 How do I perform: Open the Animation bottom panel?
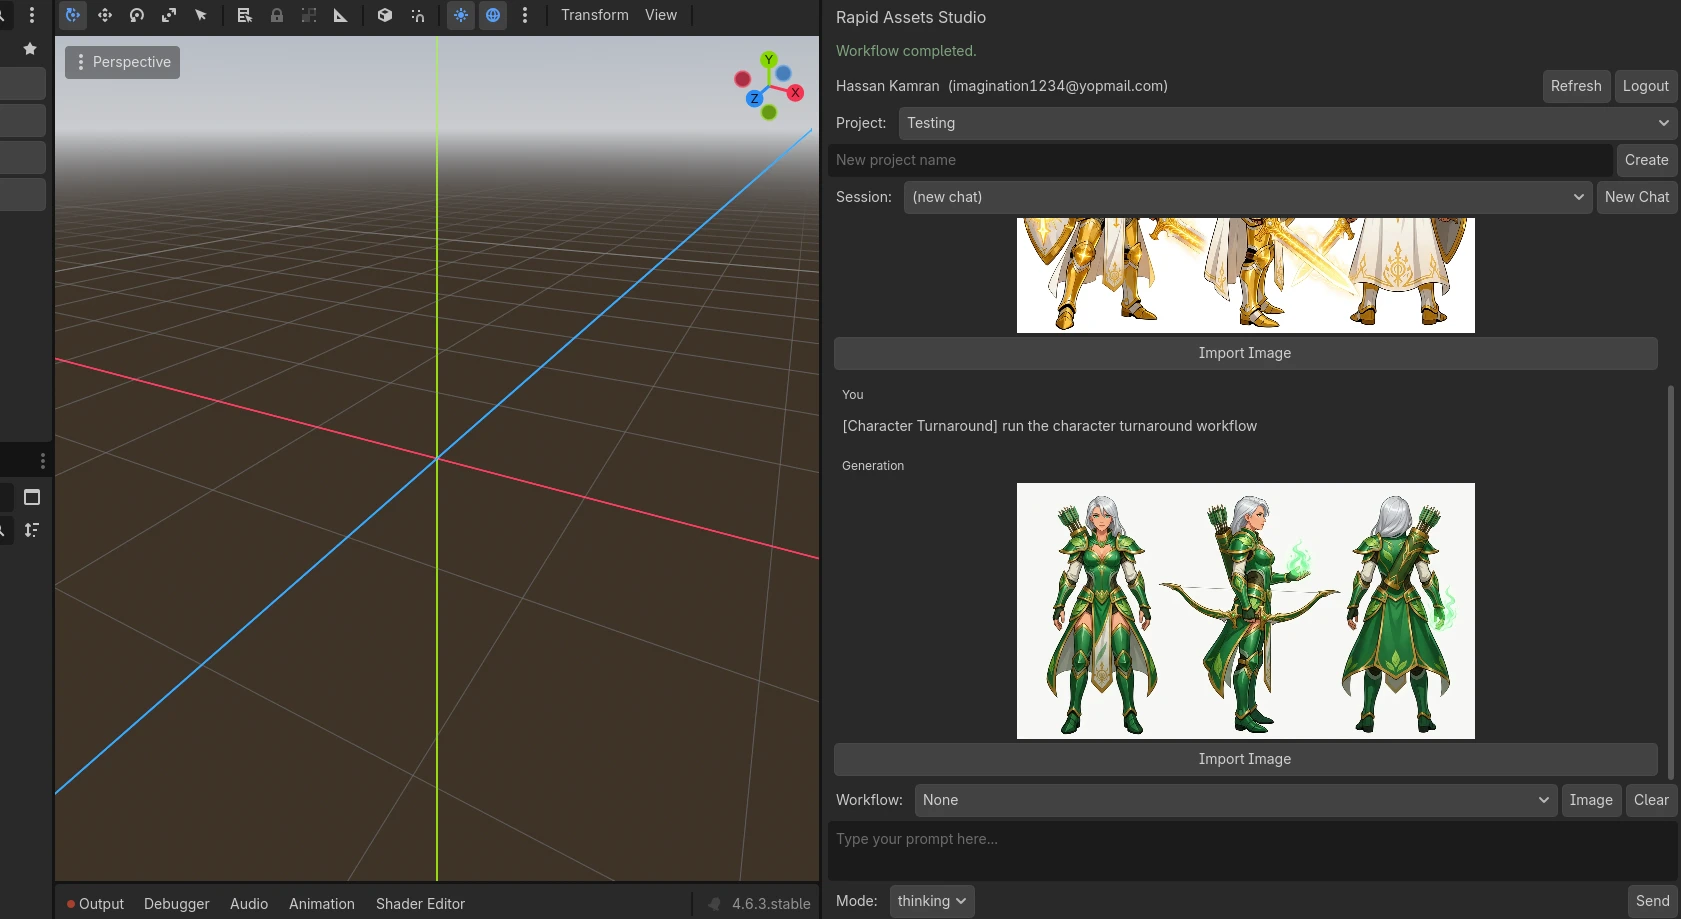coord(322,904)
